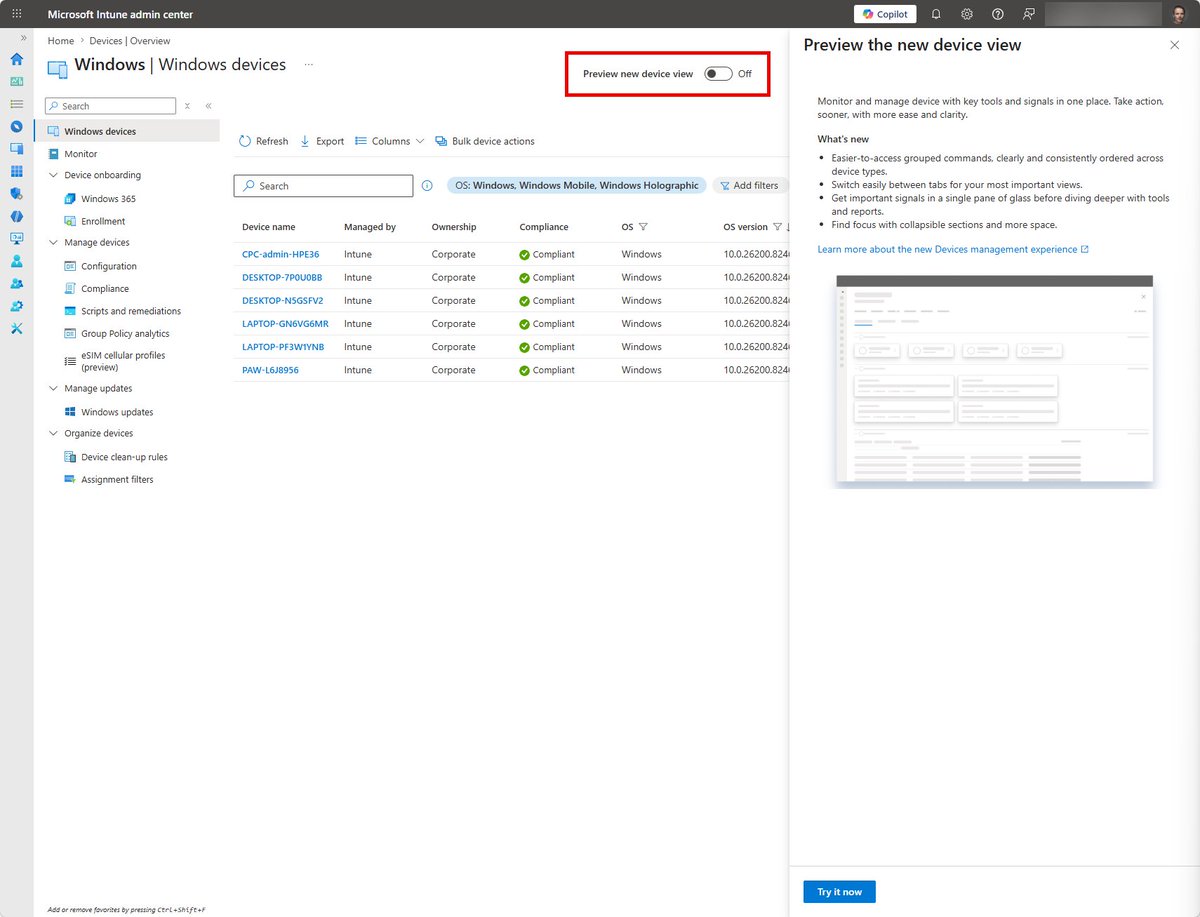Open the help question mark icon
The image size is (1200, 917).
998,14
